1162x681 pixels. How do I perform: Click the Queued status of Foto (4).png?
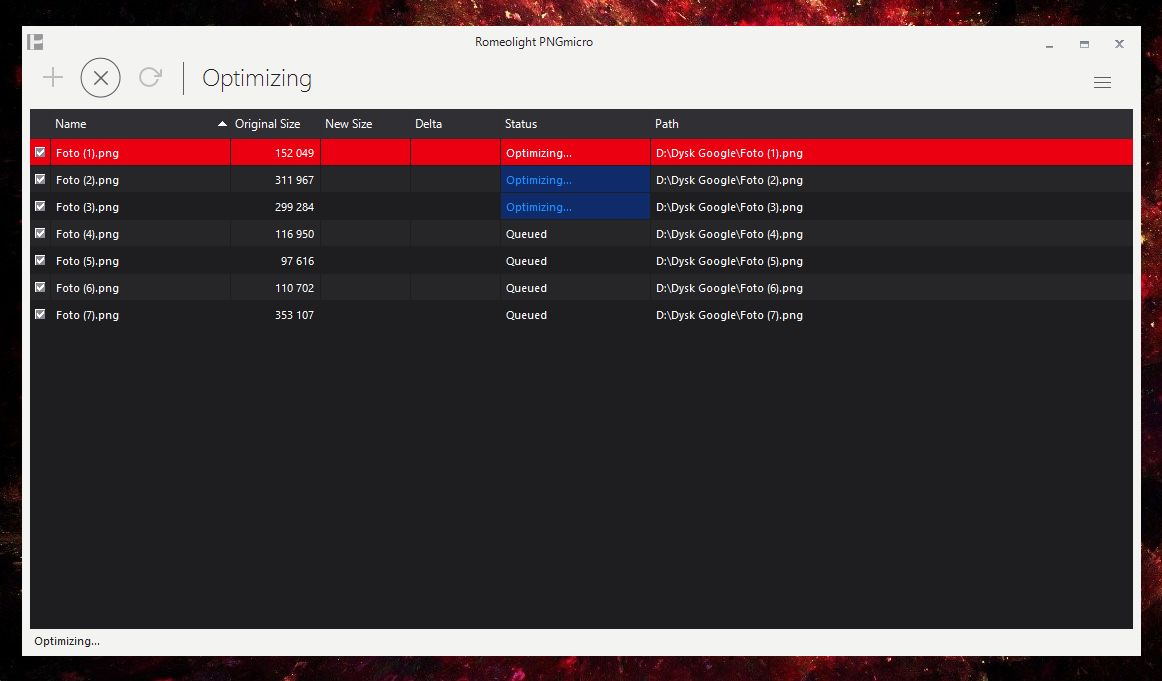[526, 234]
